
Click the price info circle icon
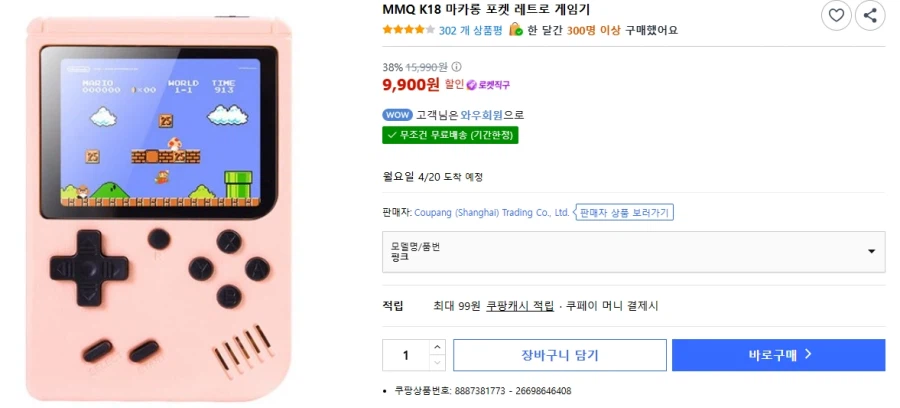click(x=457, y=67)
